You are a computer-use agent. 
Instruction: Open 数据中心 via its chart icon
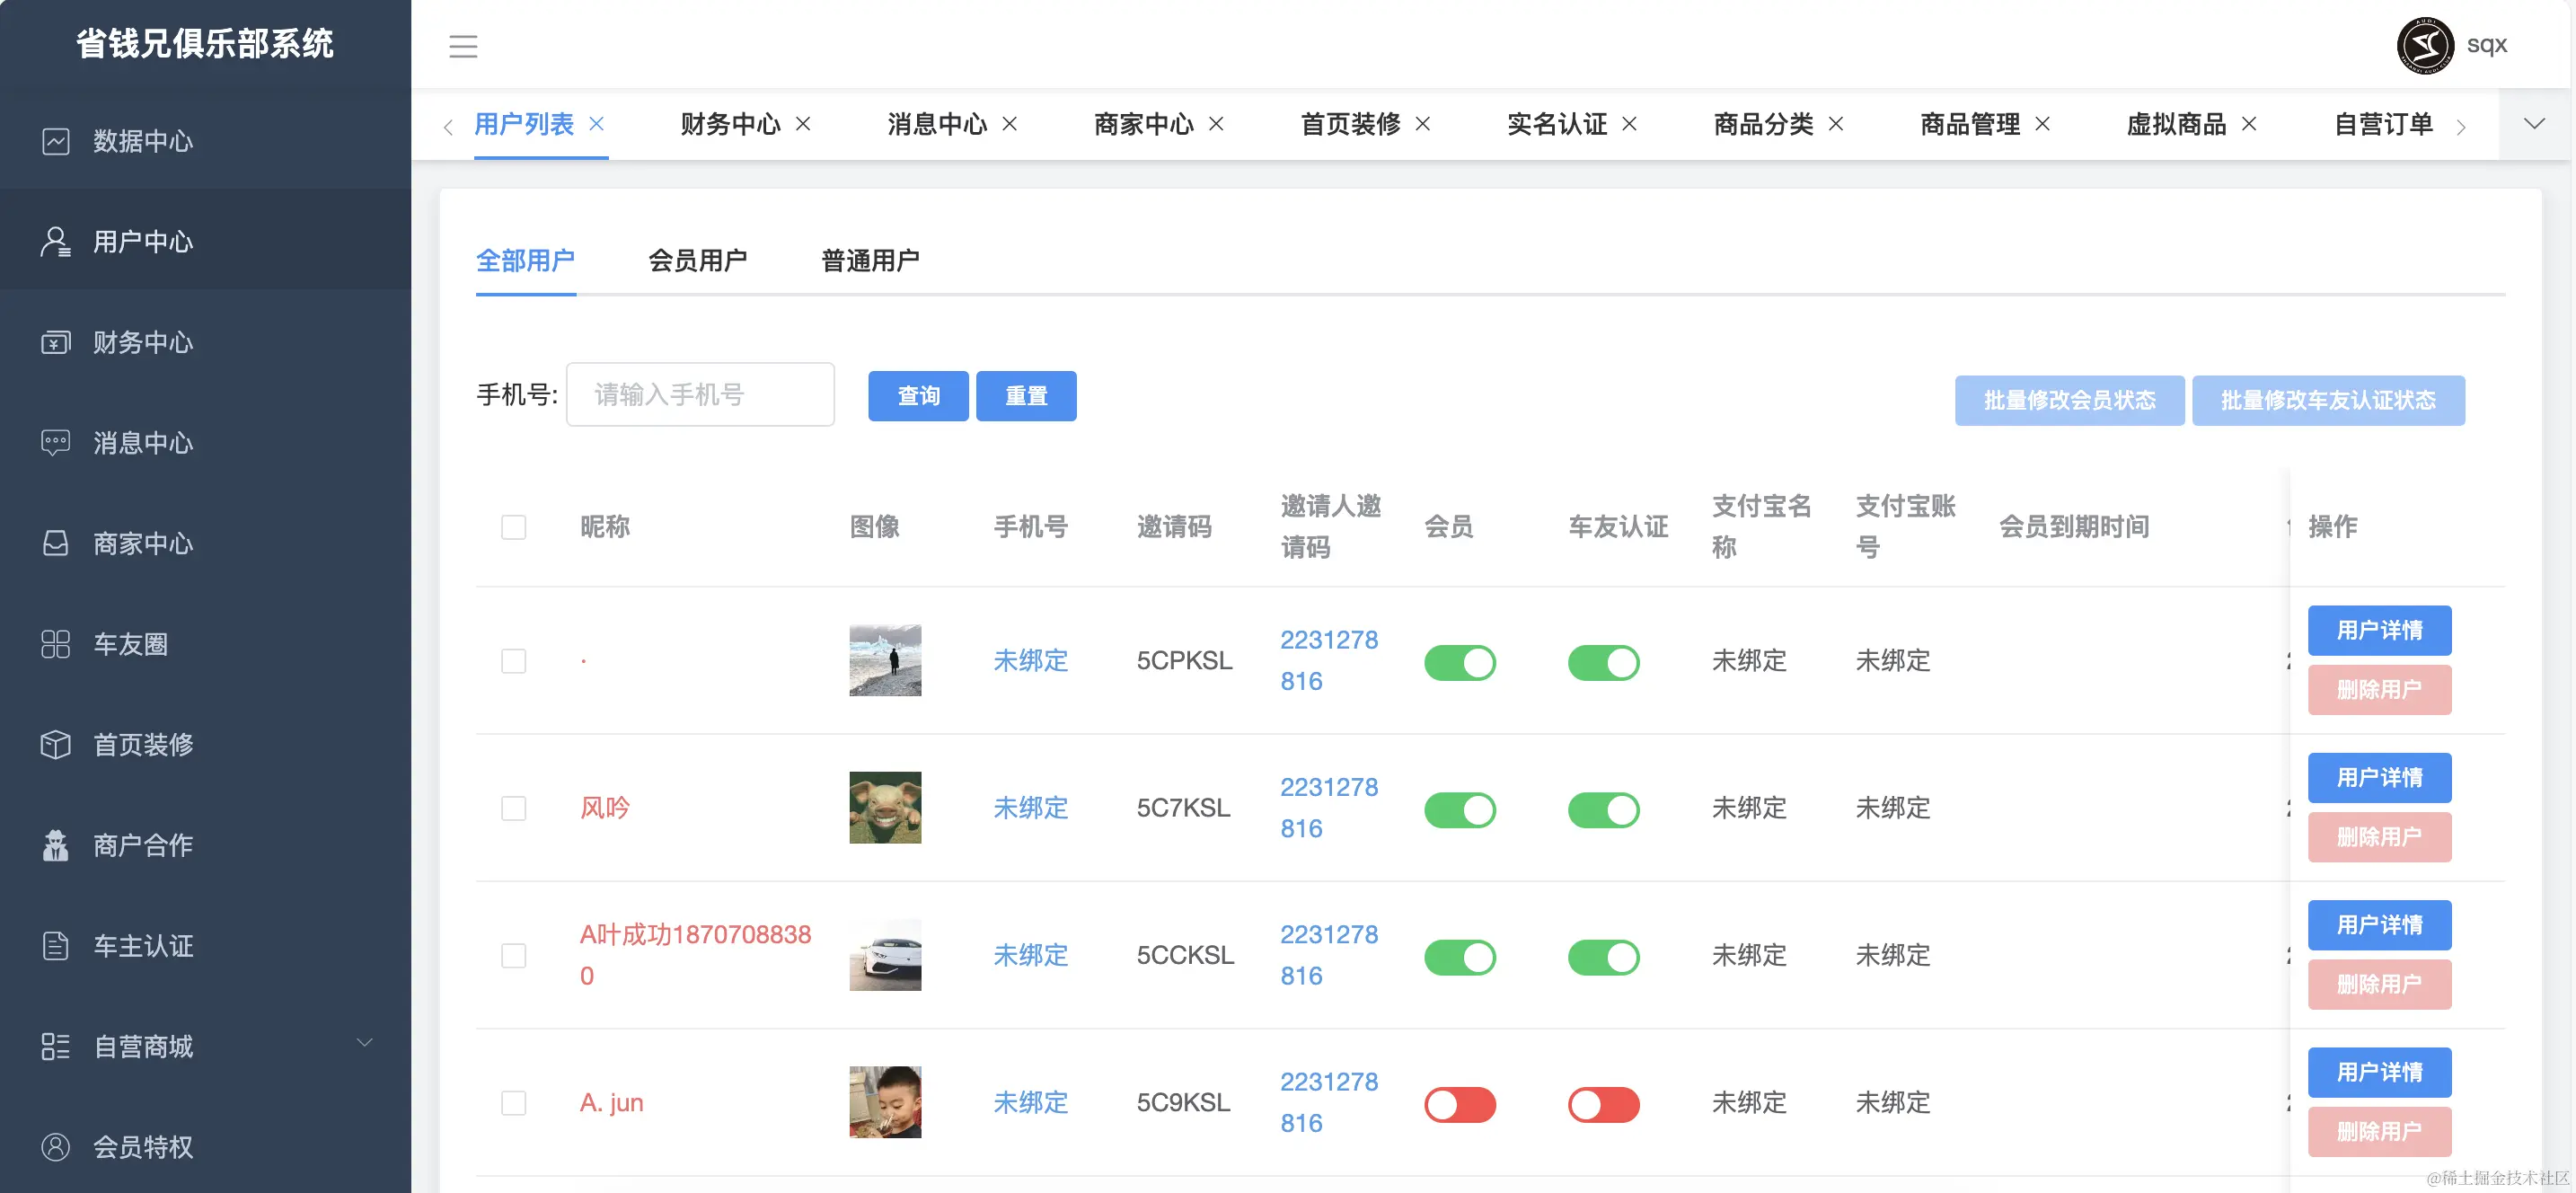[56, 141]
